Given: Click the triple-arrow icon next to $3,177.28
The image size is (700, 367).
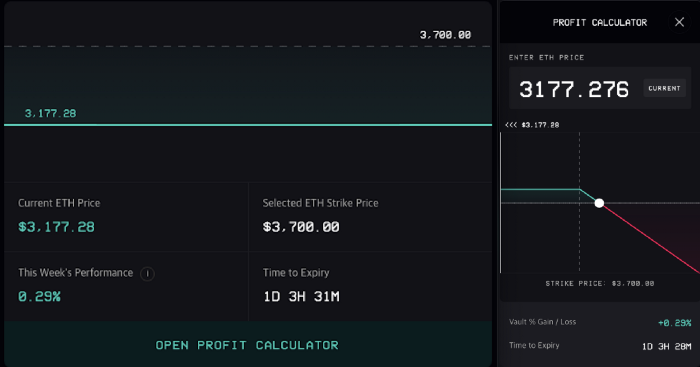Looking at the screenshot, I should 511,125.
